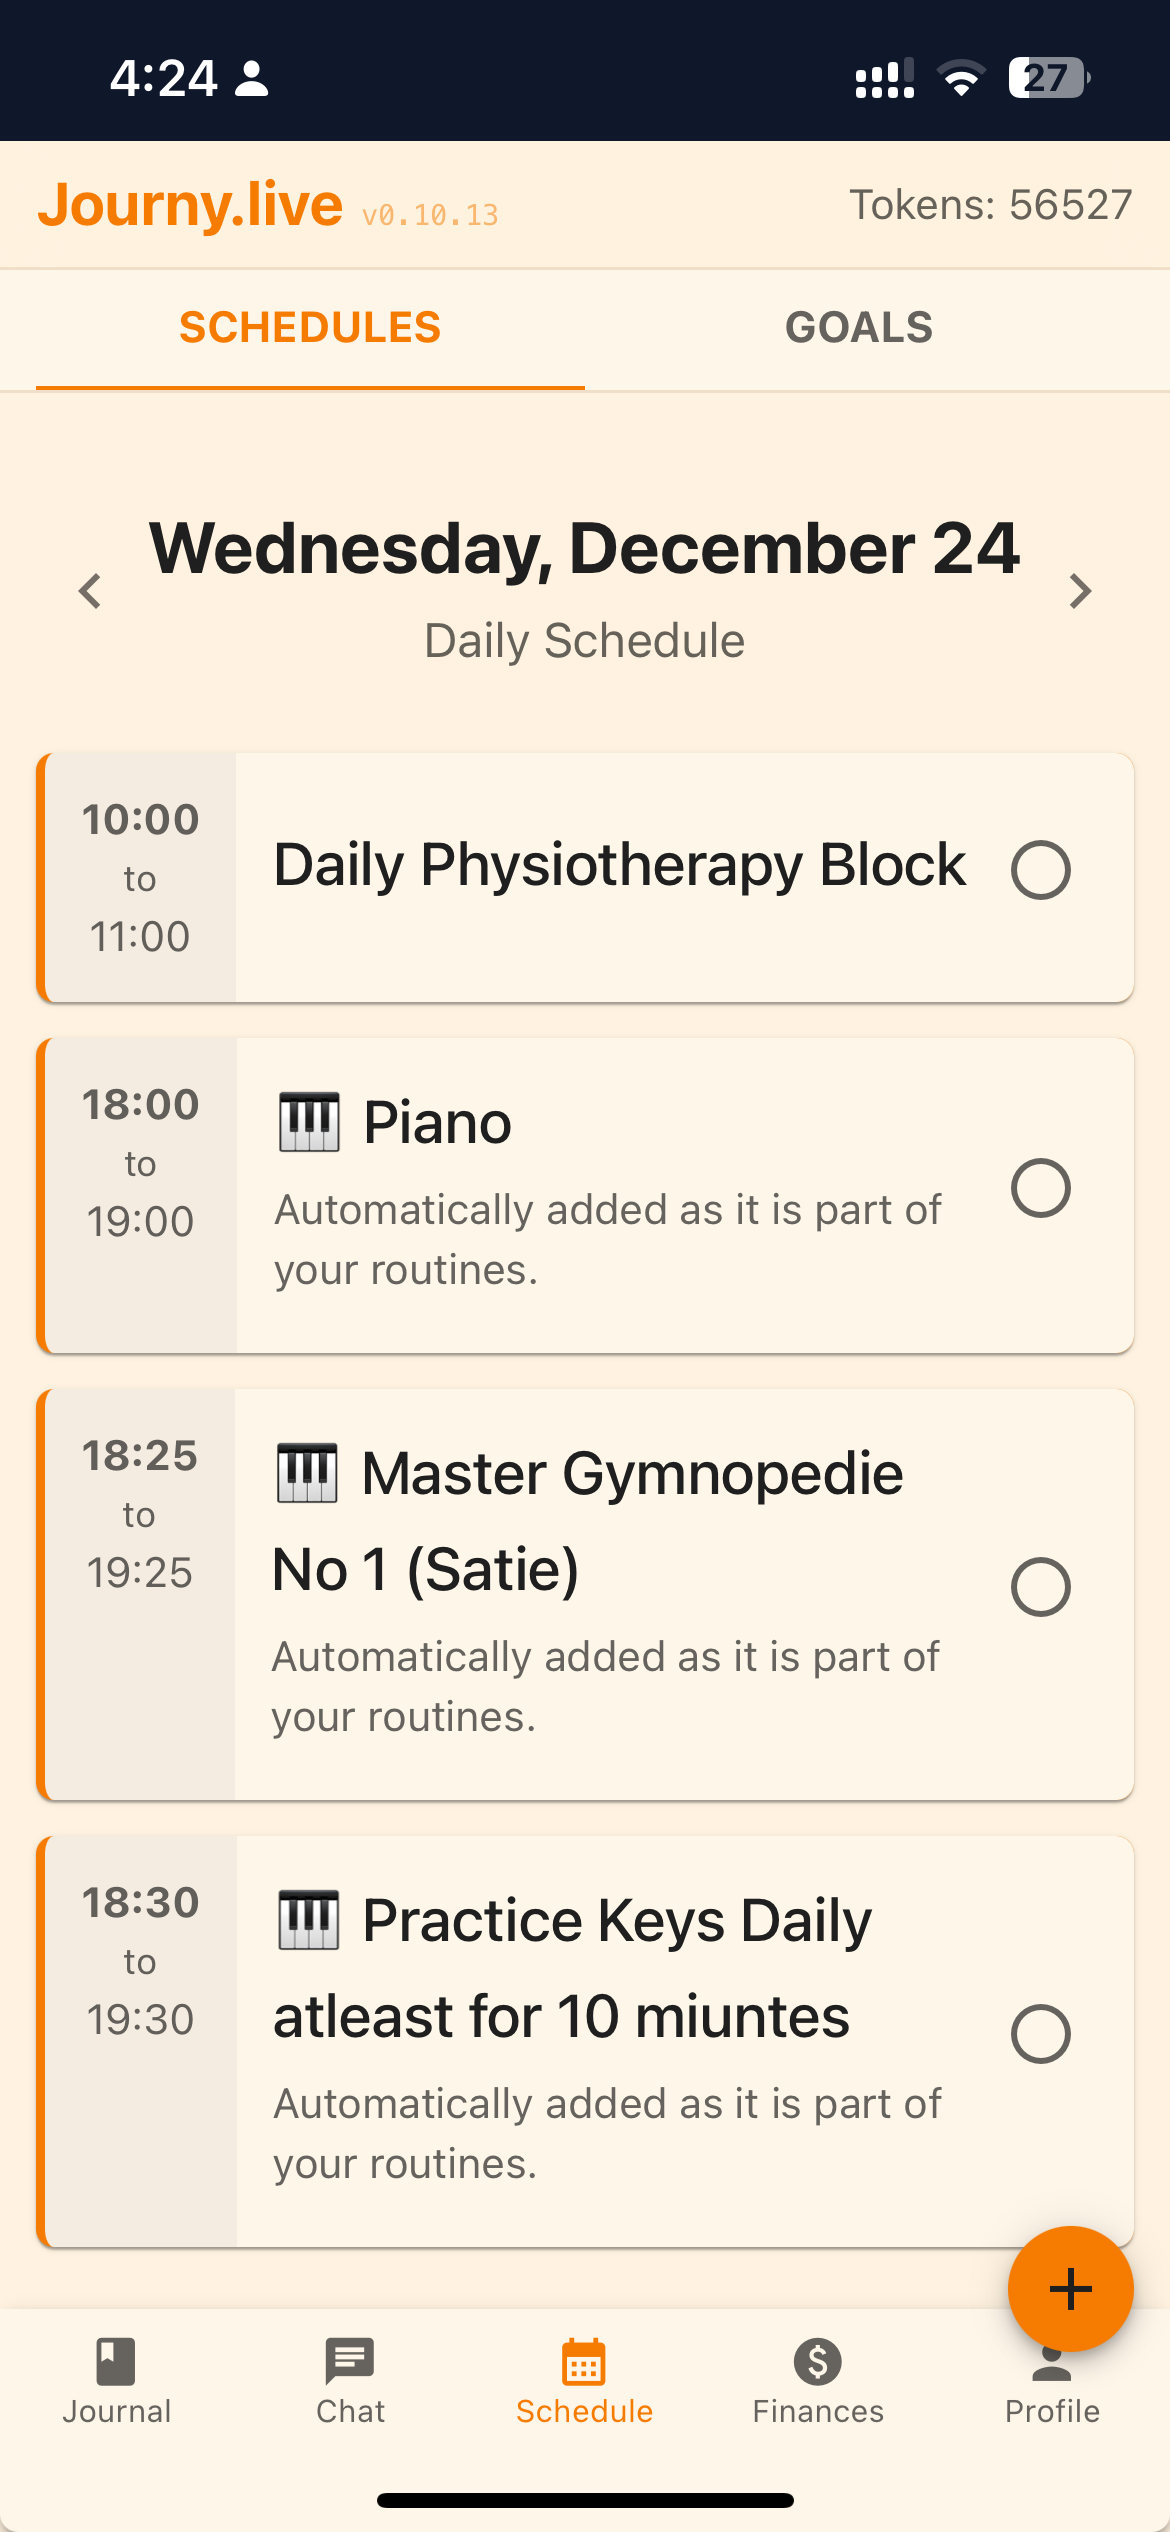
Task: Go to previous day with left chevron
Action: click(90, 591)
